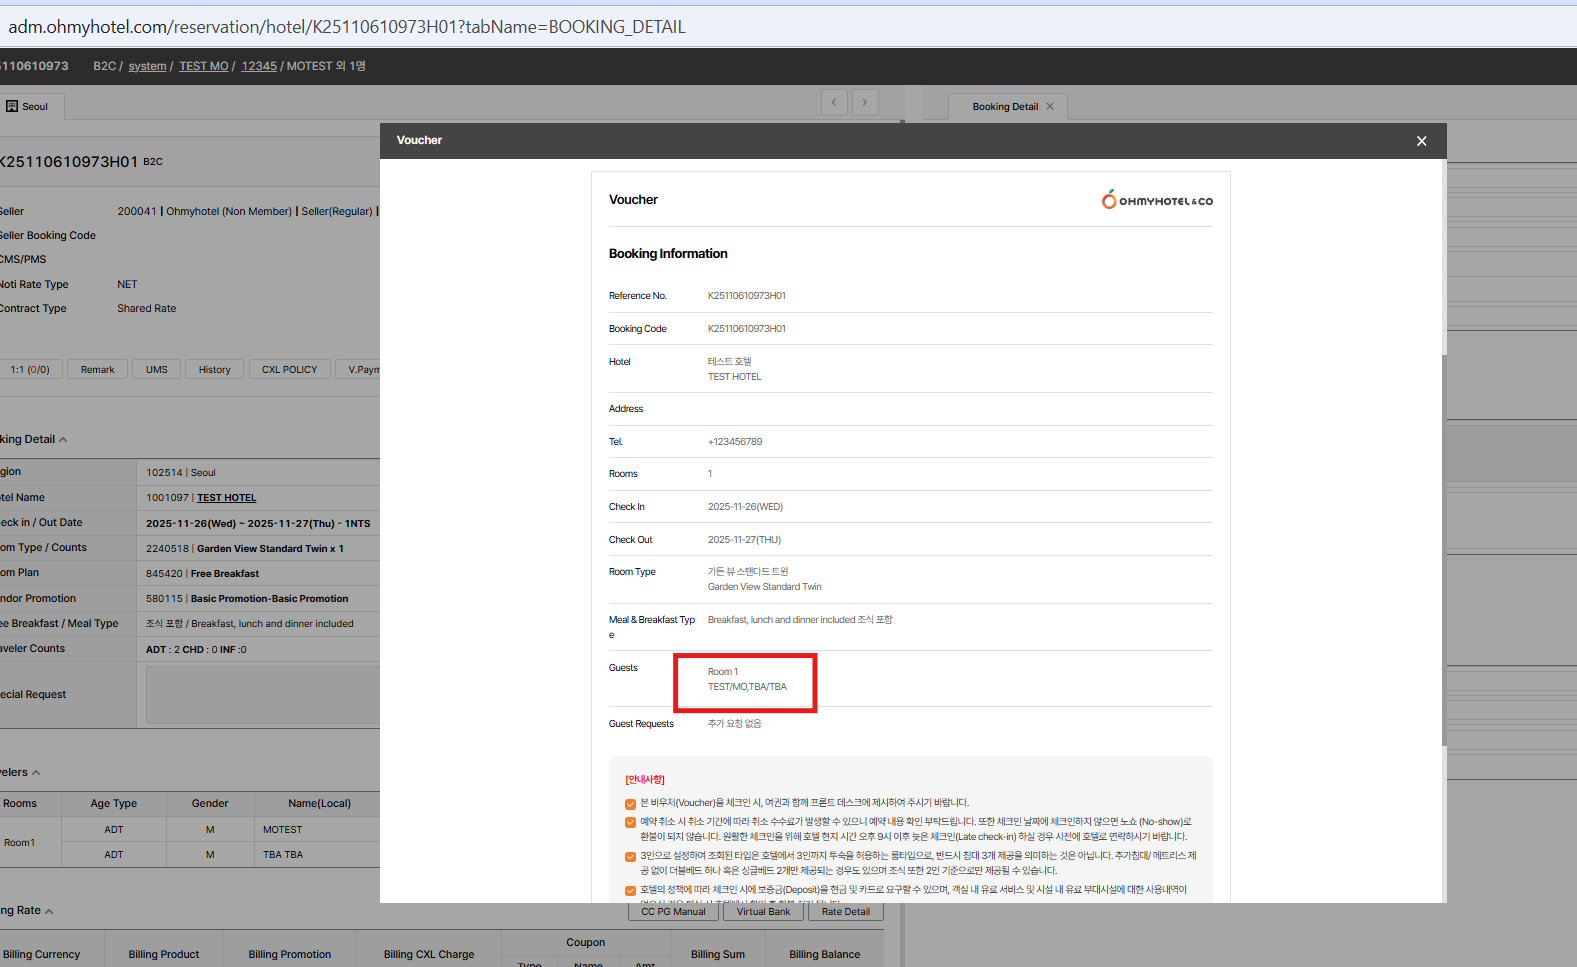This screenshot has width=1577, height=967.
Task: Click Check In date '2025-11-26(WED)'
Action: click(x=745, y=507)
